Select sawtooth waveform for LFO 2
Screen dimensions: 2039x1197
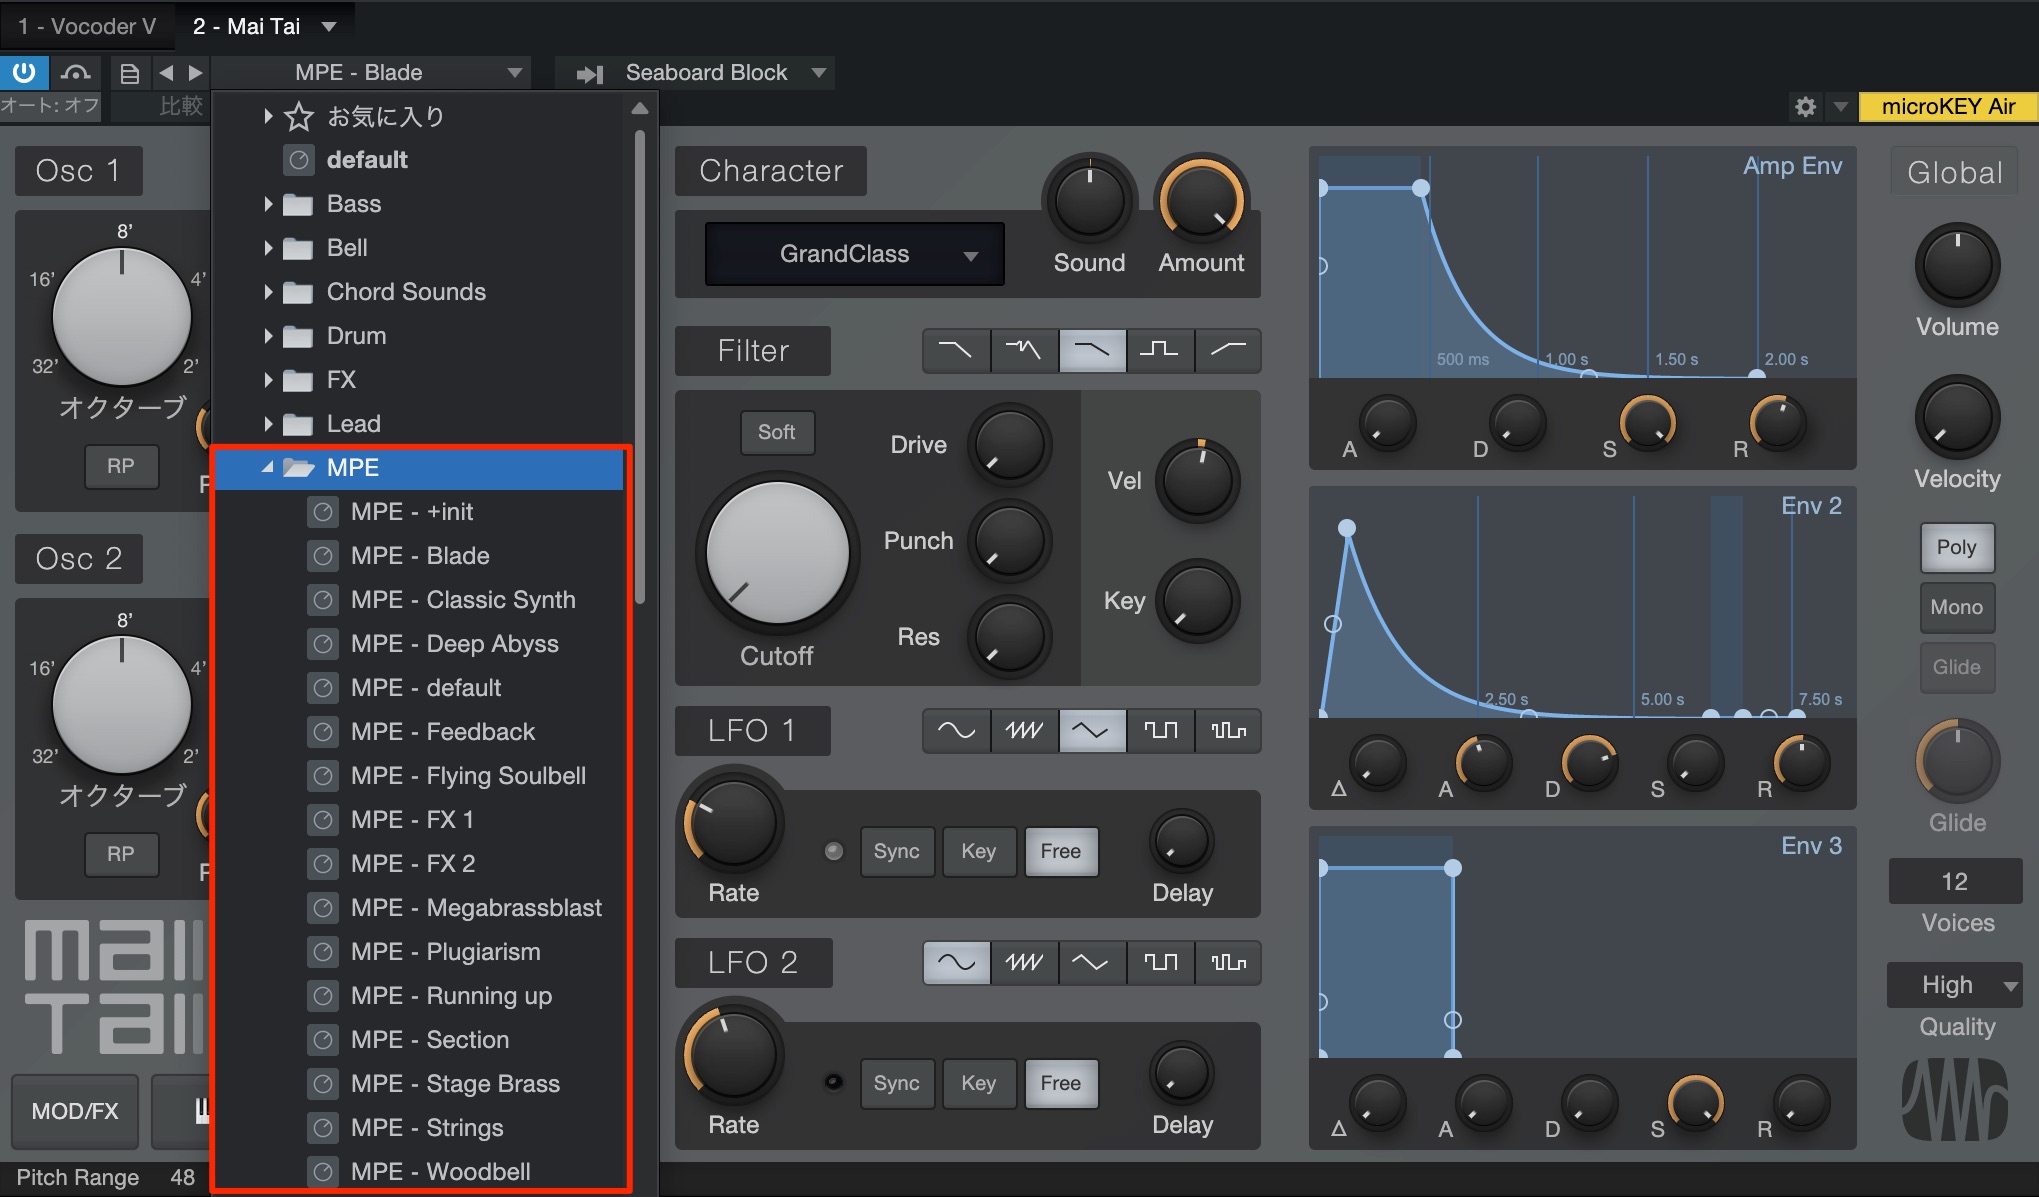point(1024,962)
